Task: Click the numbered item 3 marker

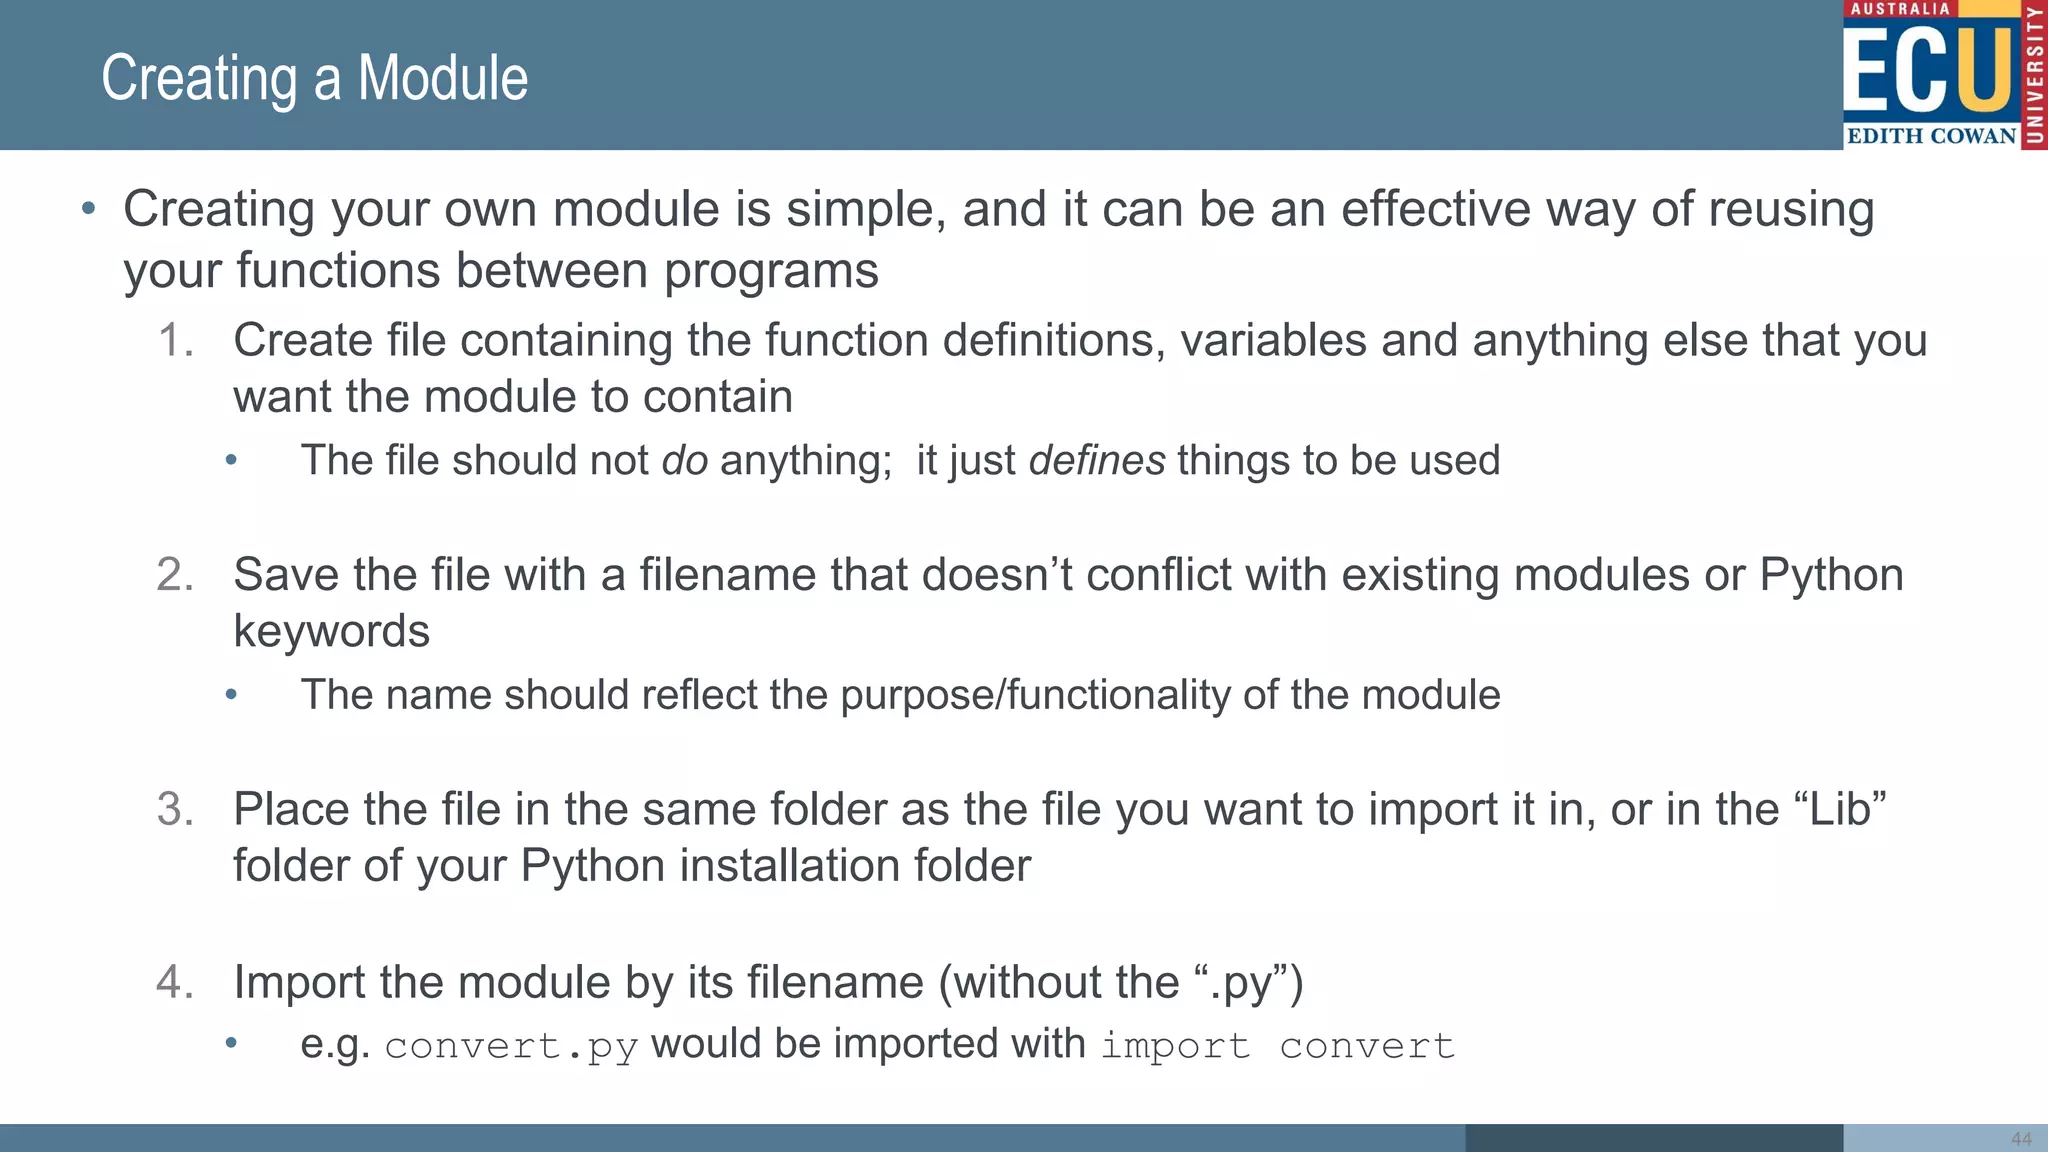Action: [176, 809]
